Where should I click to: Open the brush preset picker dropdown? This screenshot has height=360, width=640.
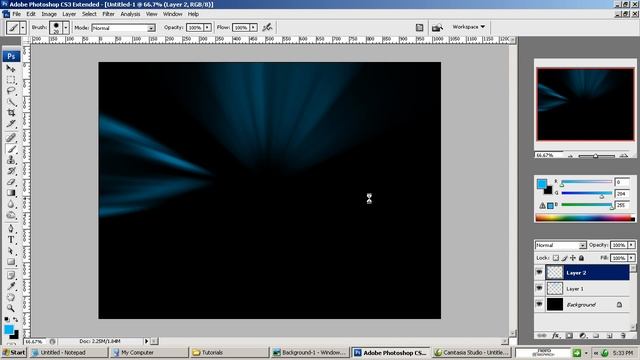(x=66, y=28)
